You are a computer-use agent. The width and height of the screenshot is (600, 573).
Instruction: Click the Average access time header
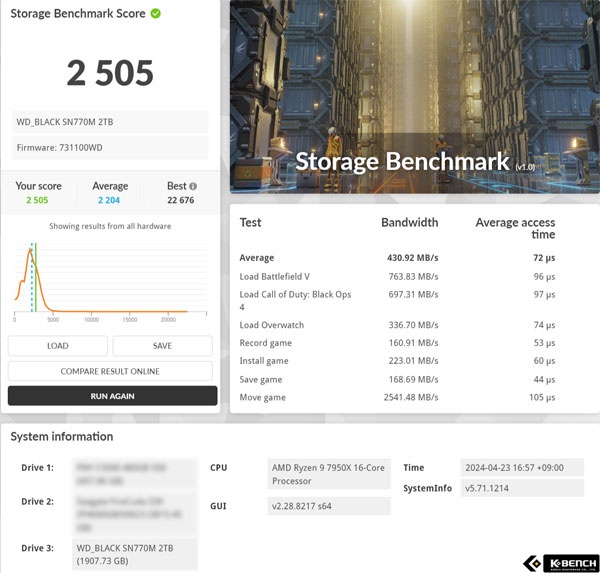515,228
